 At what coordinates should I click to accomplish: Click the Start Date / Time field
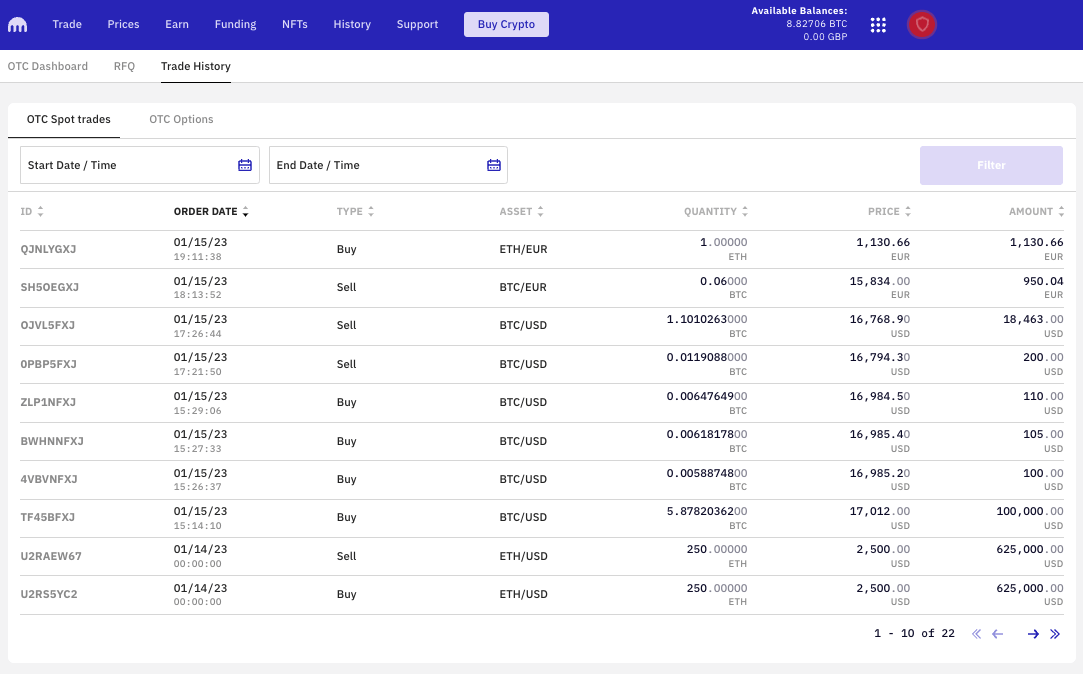coord(130,165)
